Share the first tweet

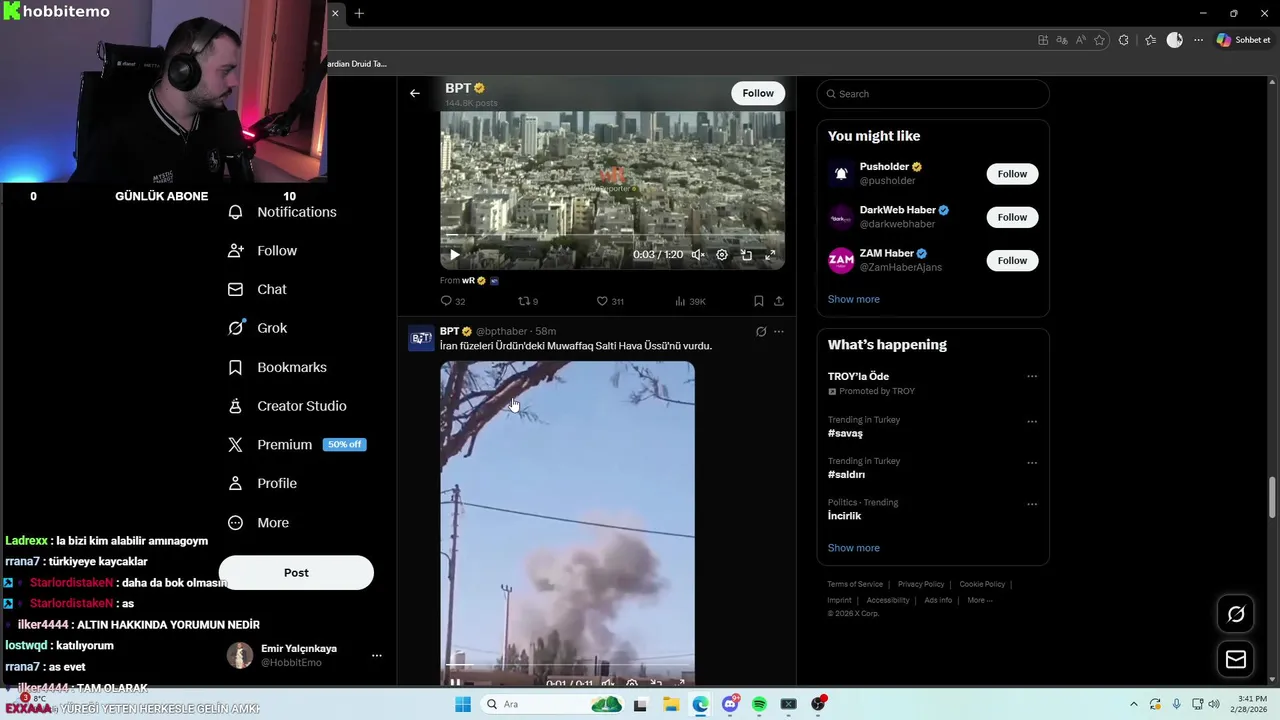click(x=779, y=301)
